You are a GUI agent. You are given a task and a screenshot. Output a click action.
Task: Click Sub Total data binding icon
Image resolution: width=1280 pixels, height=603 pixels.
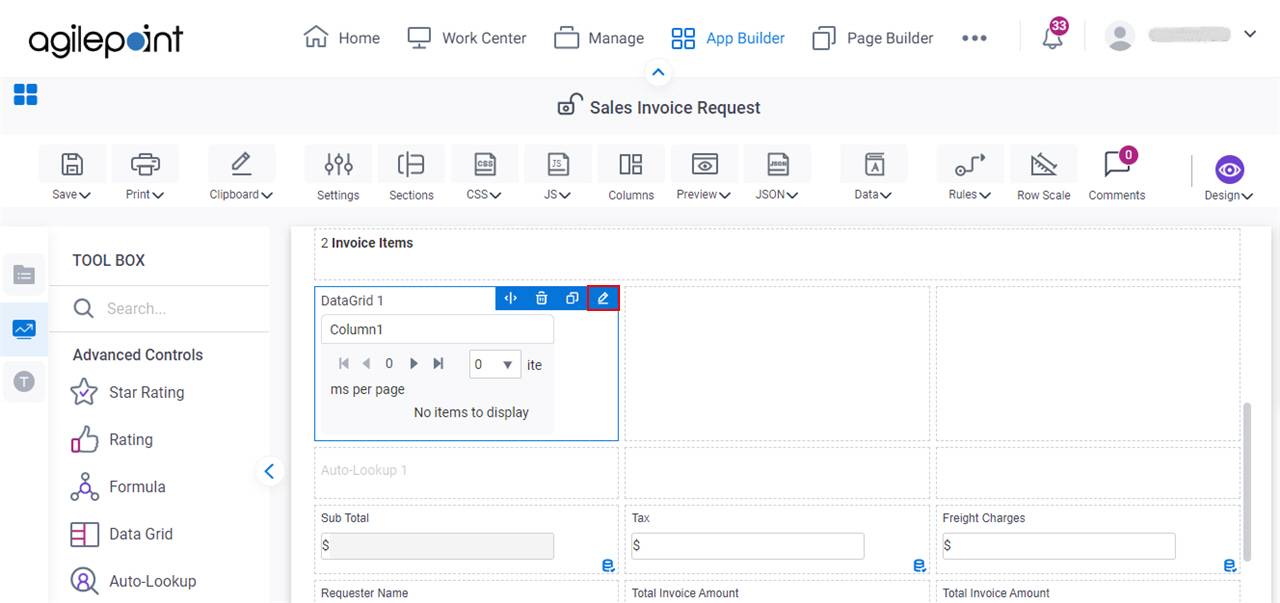(608, 566)
